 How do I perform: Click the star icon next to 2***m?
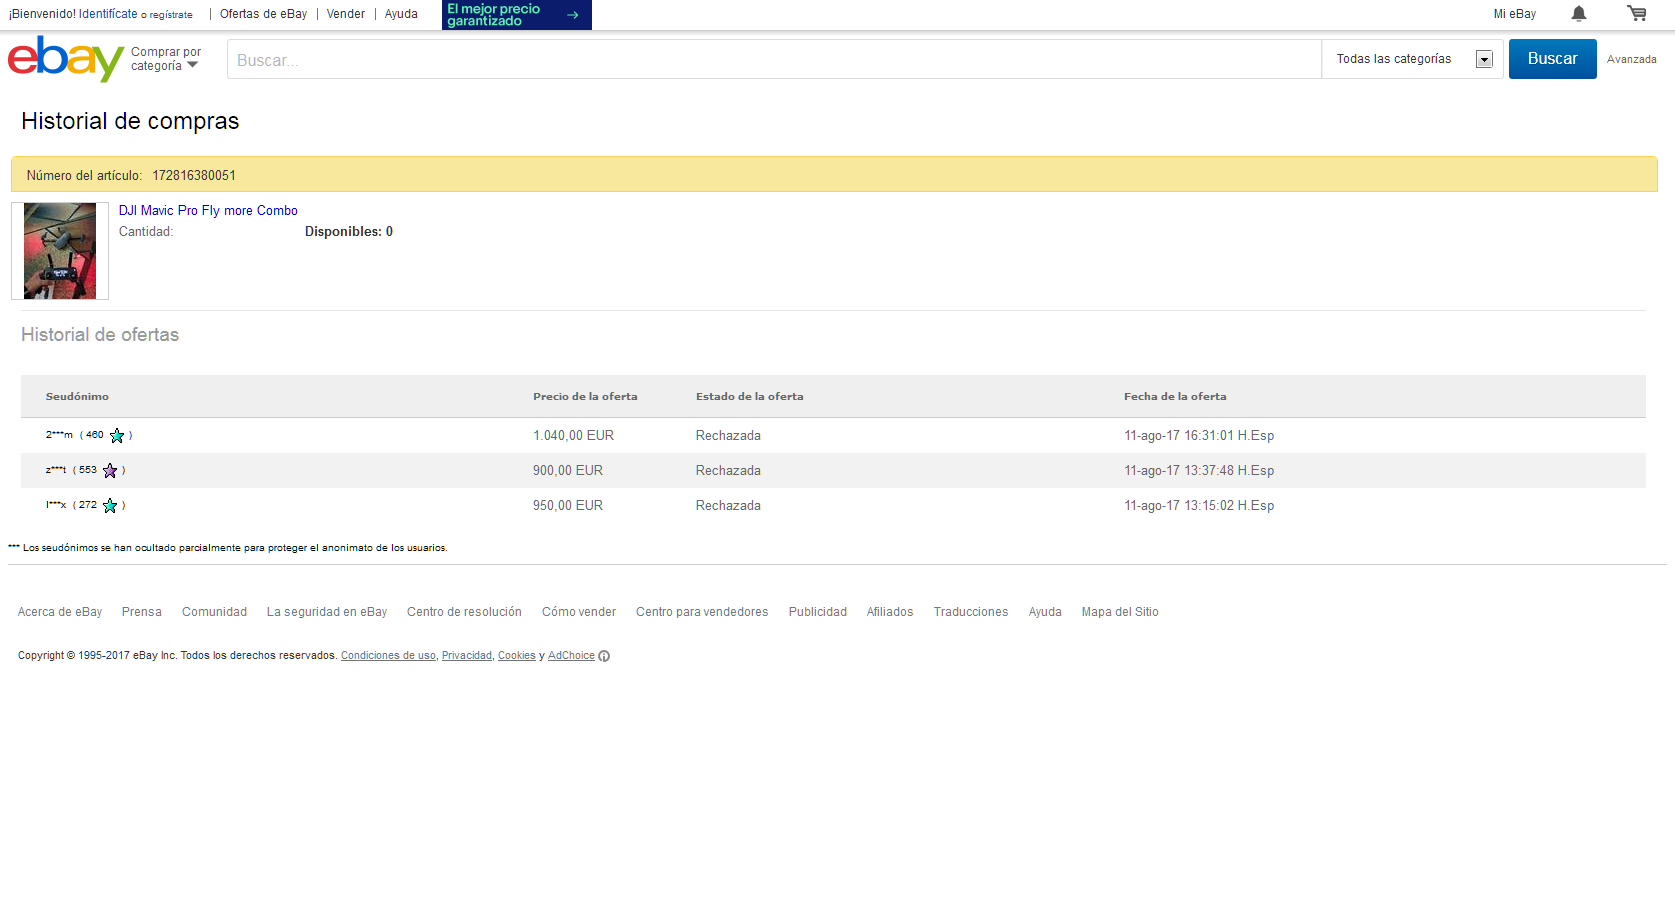coord(117,436)
